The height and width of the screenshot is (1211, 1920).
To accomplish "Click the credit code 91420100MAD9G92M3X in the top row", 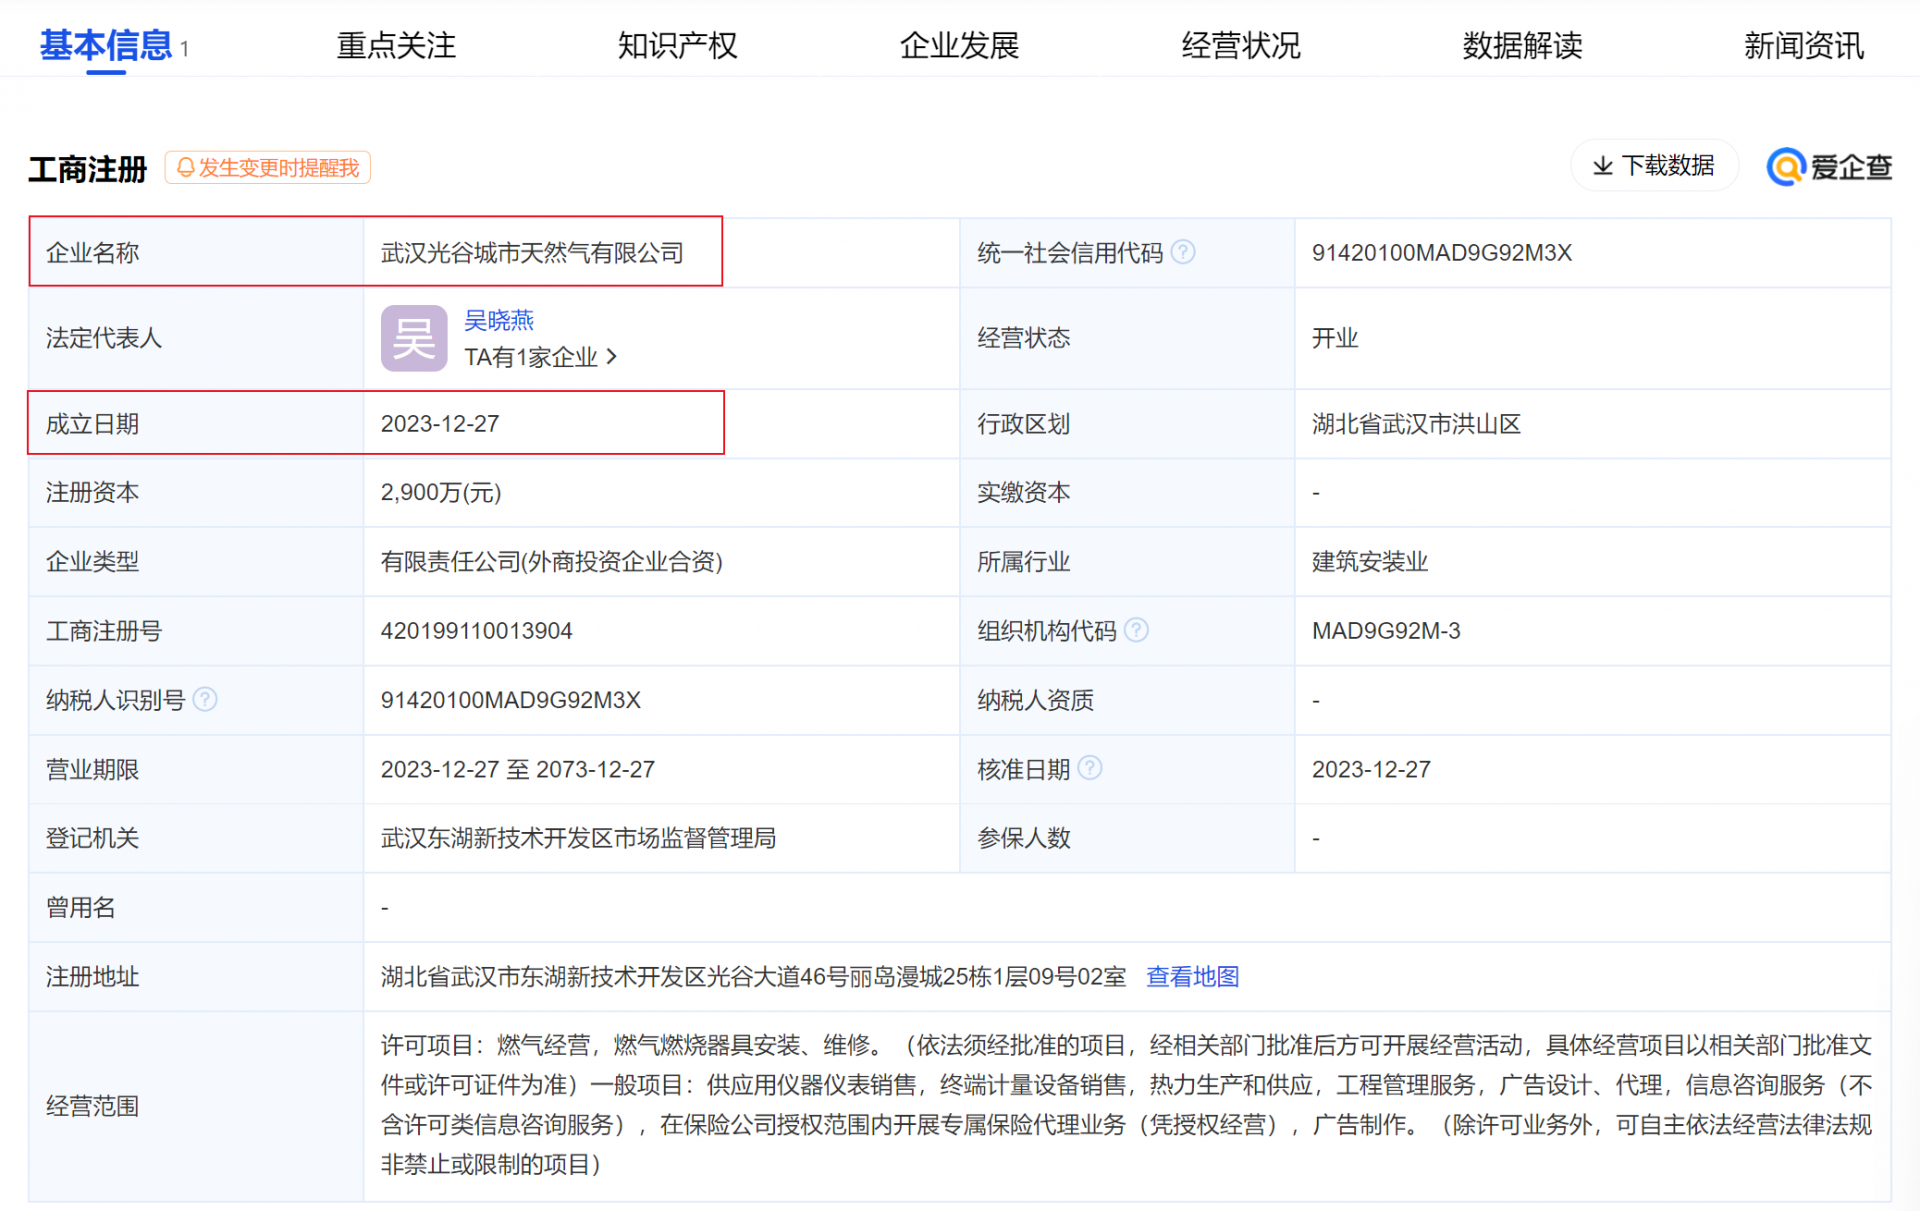I will pos(1441,253).
